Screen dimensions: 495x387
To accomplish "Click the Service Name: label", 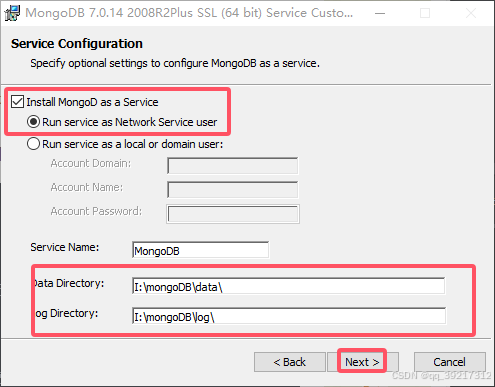I will coord(65,247).
